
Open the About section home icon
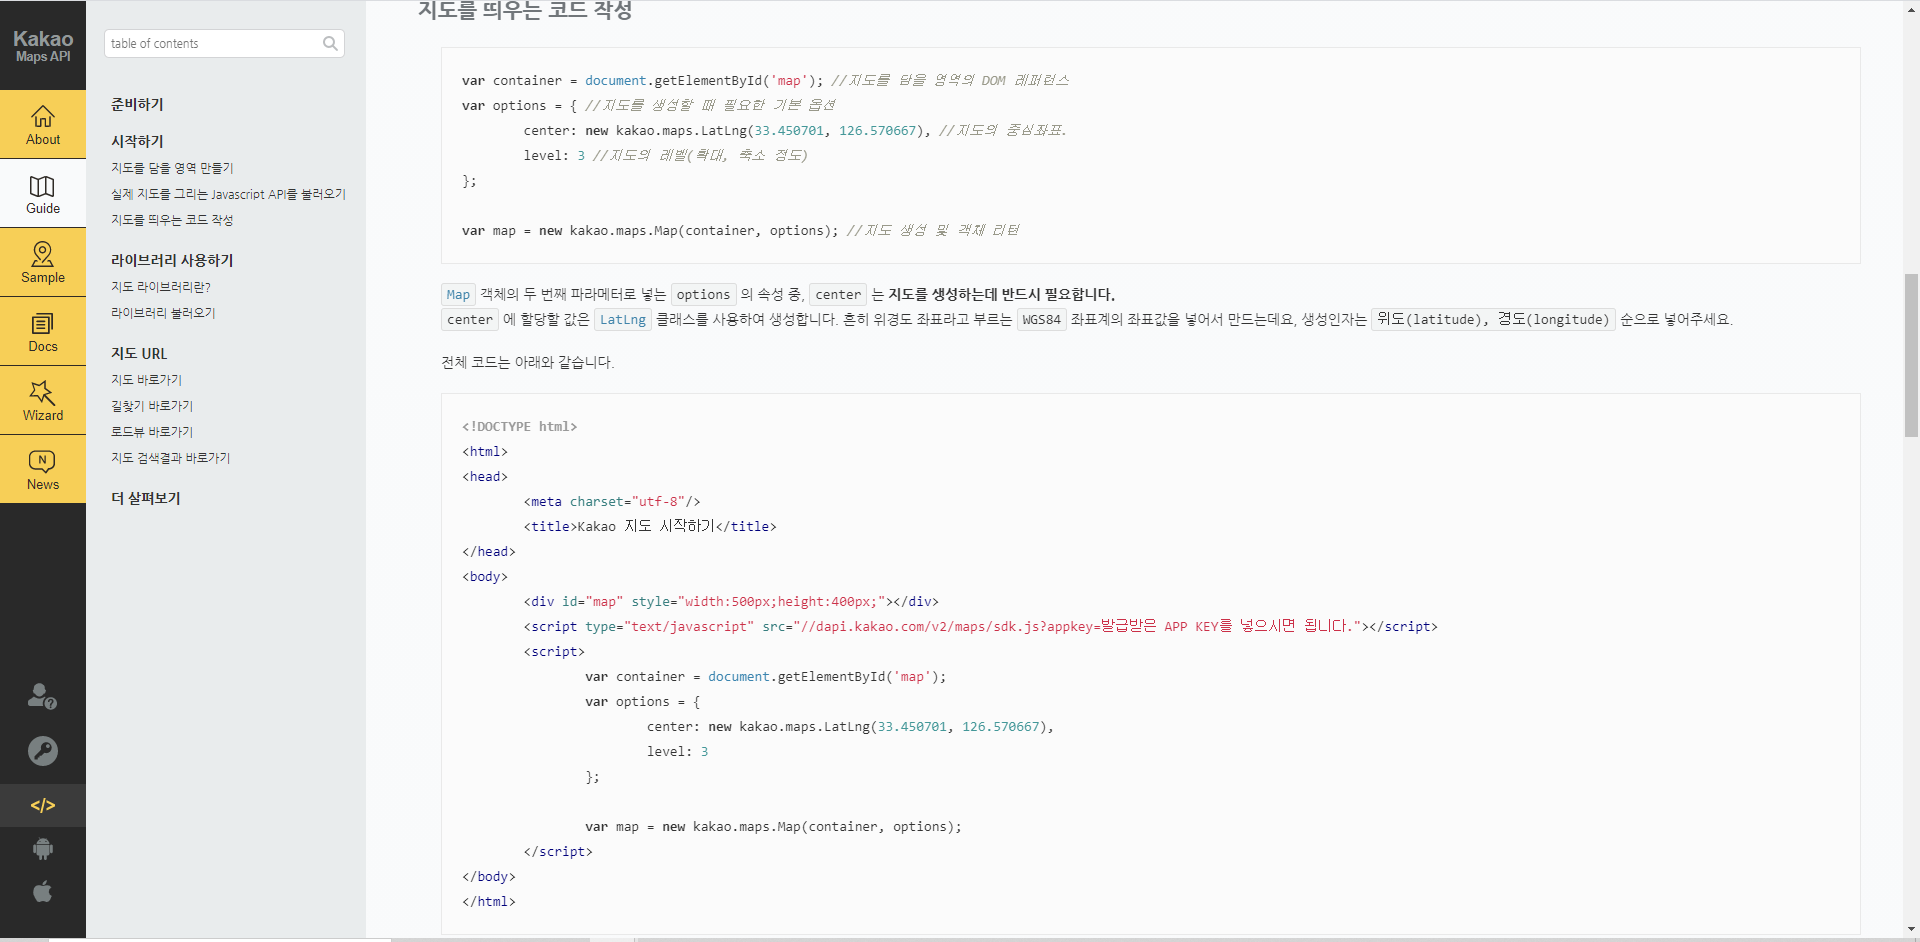[x=43, y=117]
